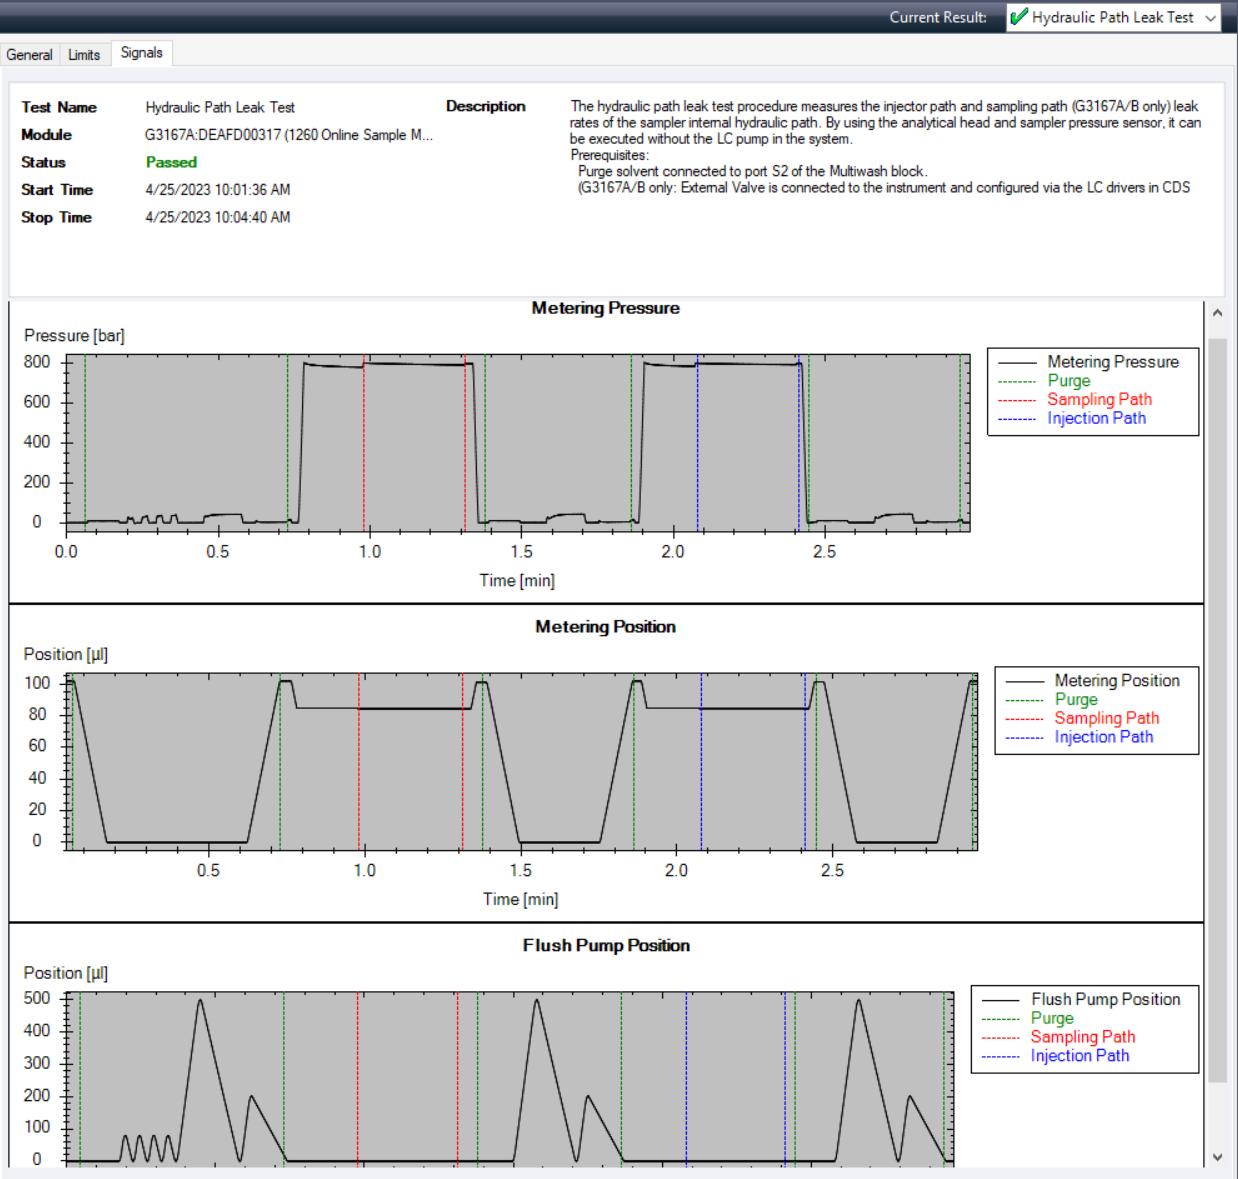
Task: Click the green checkmark icon beside Current Result
Action: point(1019,17)
